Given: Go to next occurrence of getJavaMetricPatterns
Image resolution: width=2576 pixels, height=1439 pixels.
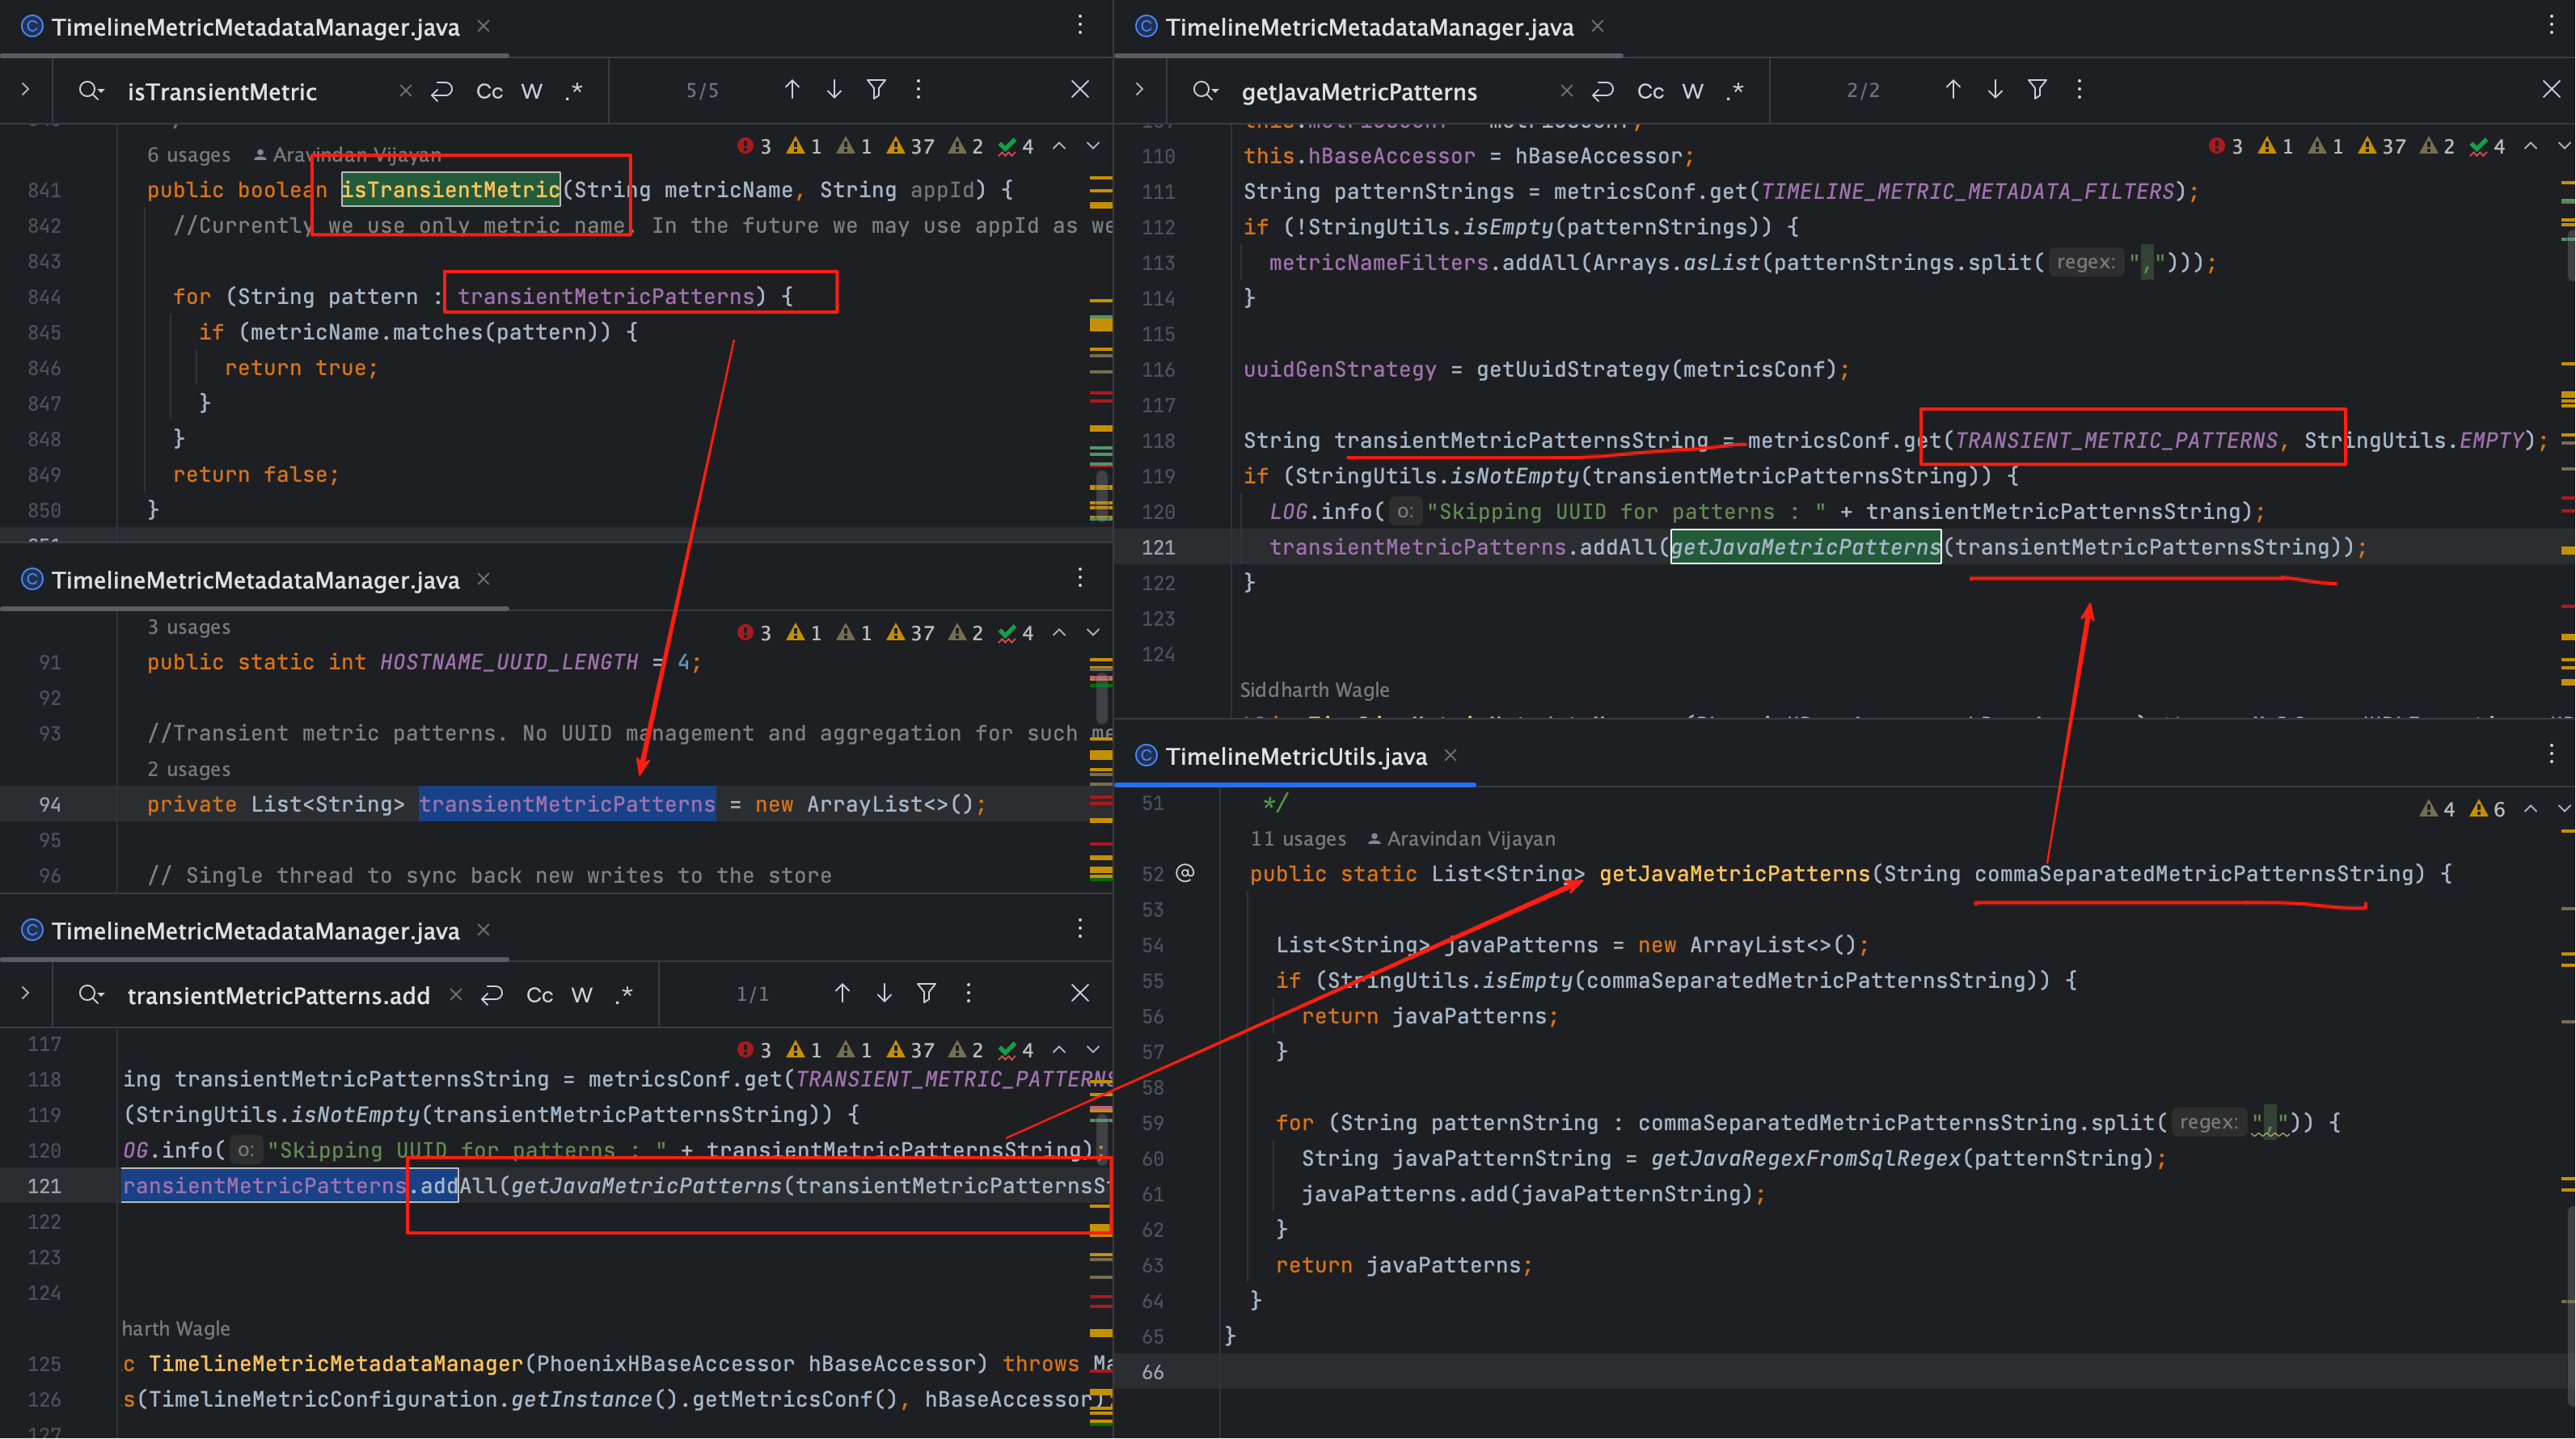Looking at the screenshot, I should coord(1995,90).
